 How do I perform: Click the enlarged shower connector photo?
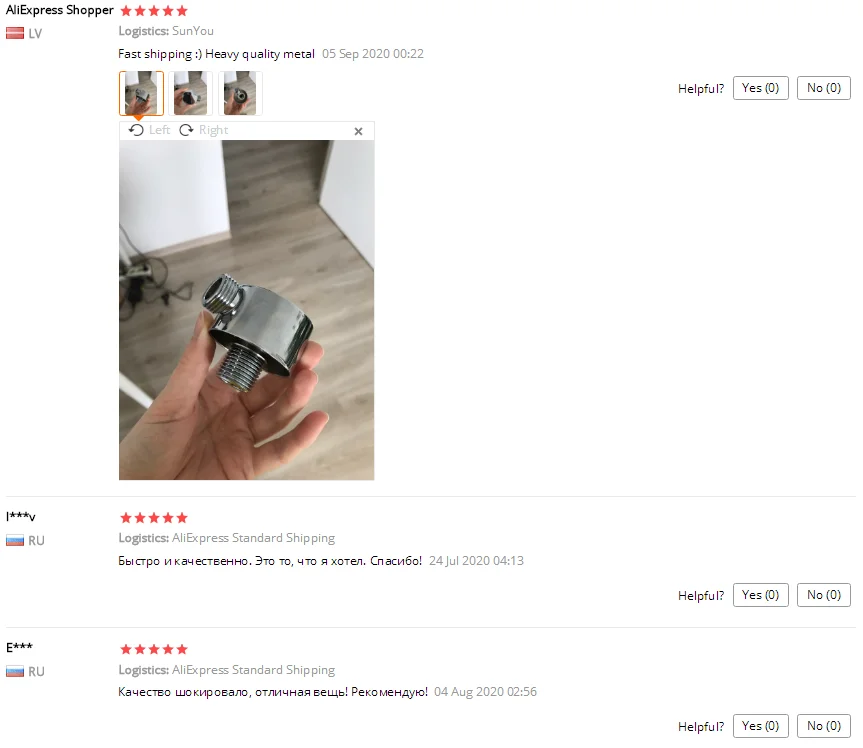tap(247, 310)
